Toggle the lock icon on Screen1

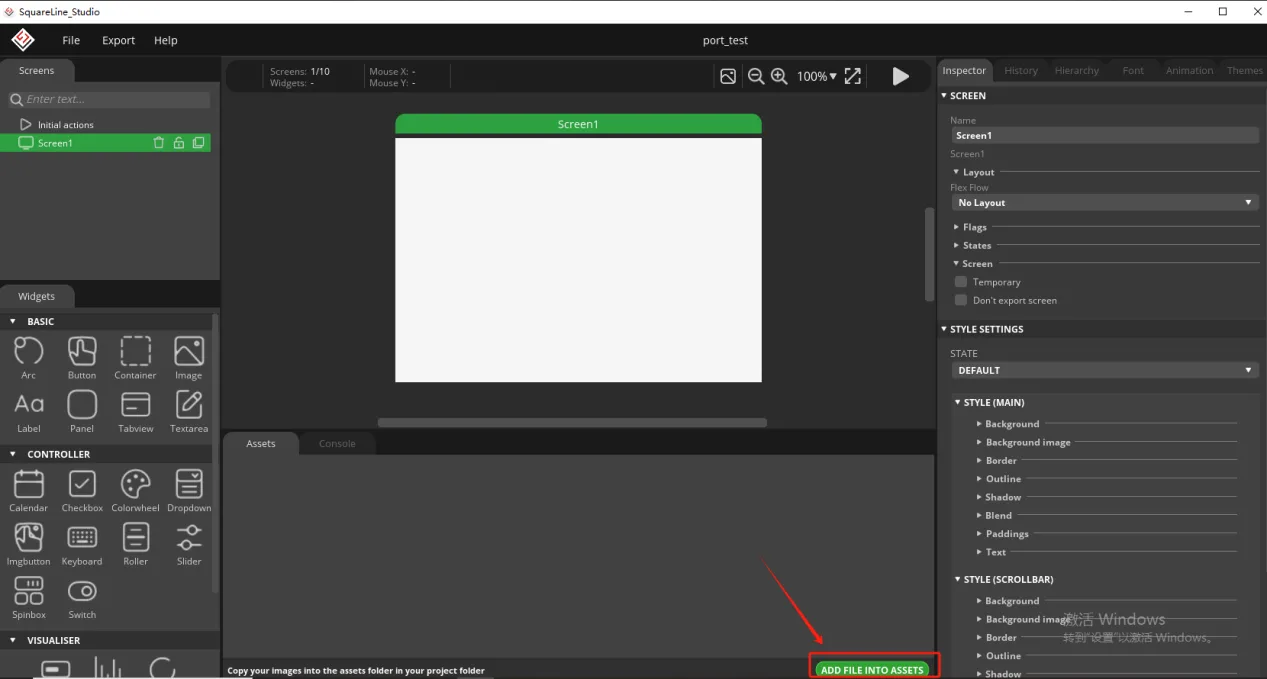point(178,143)
